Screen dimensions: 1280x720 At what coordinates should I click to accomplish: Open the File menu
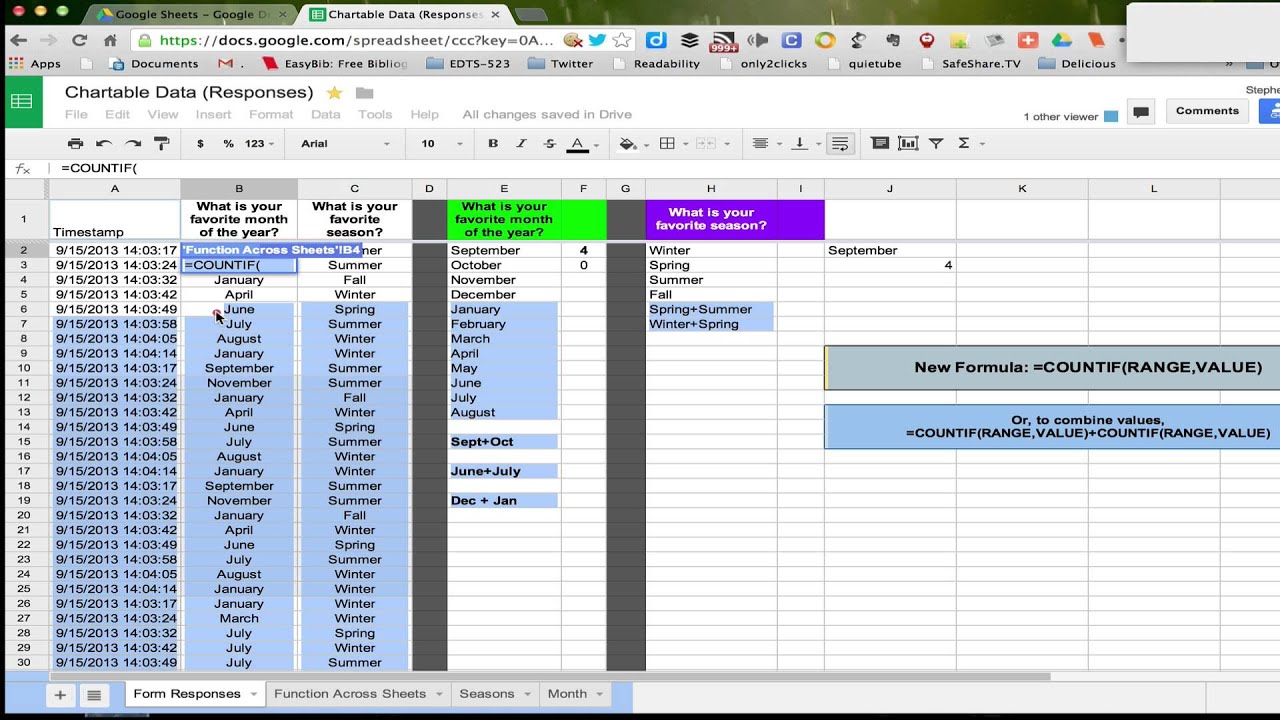[76, 115]
